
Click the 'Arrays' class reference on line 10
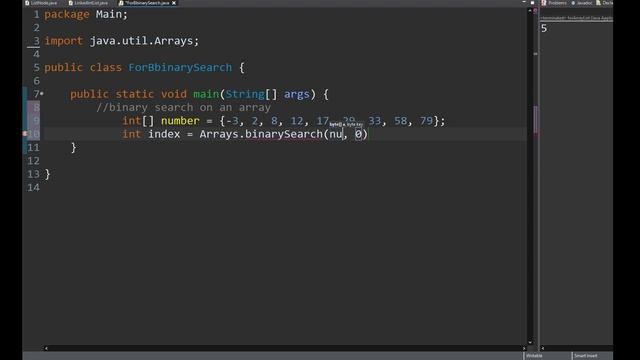(219, 134)
